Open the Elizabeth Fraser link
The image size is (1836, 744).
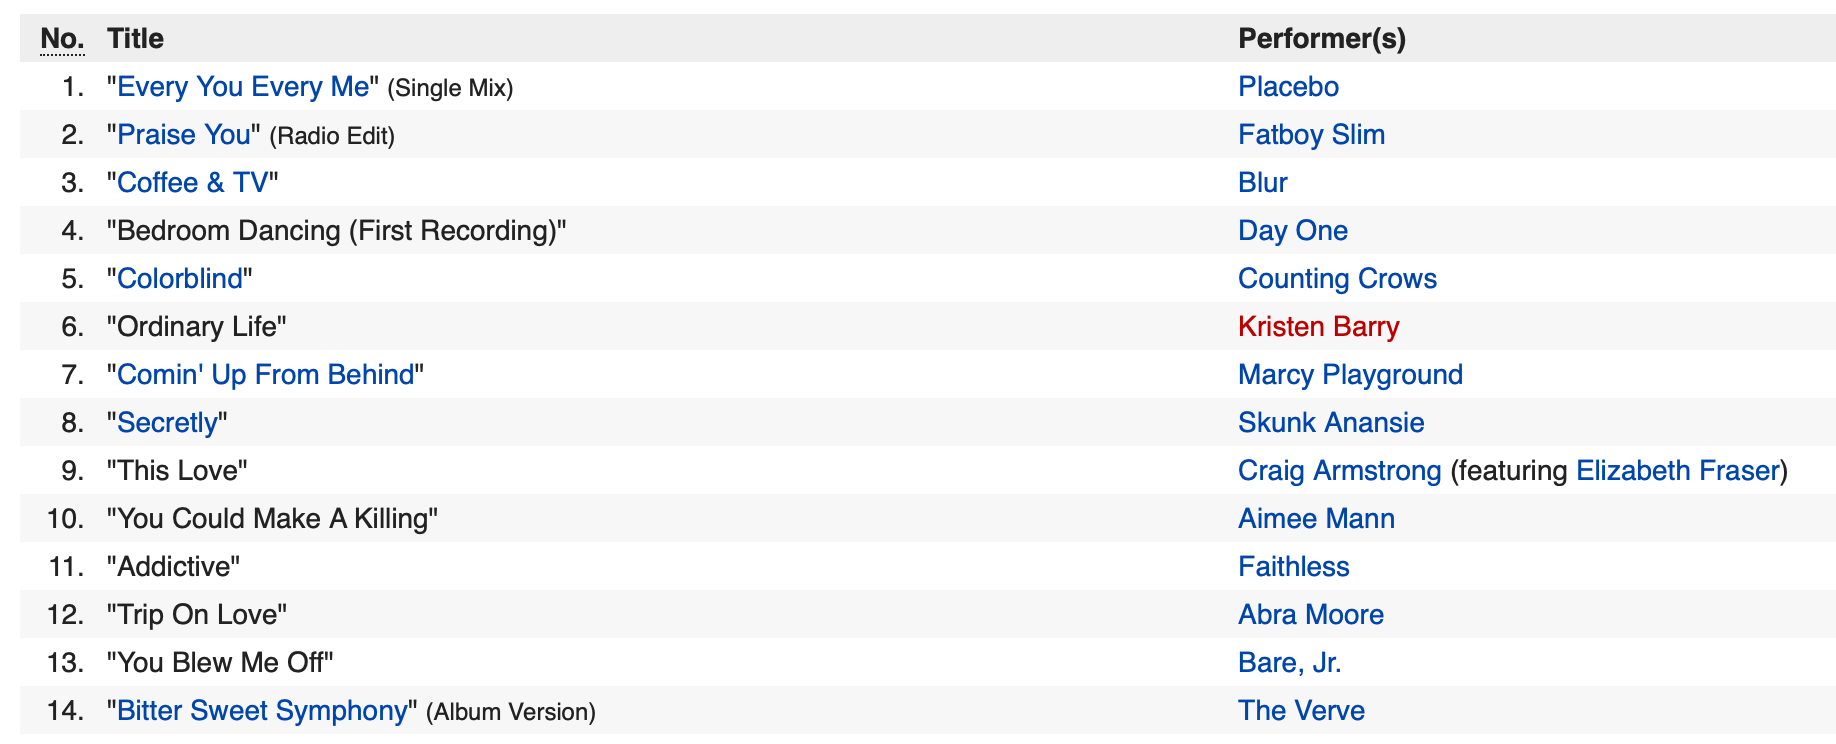coord(1677,471)
